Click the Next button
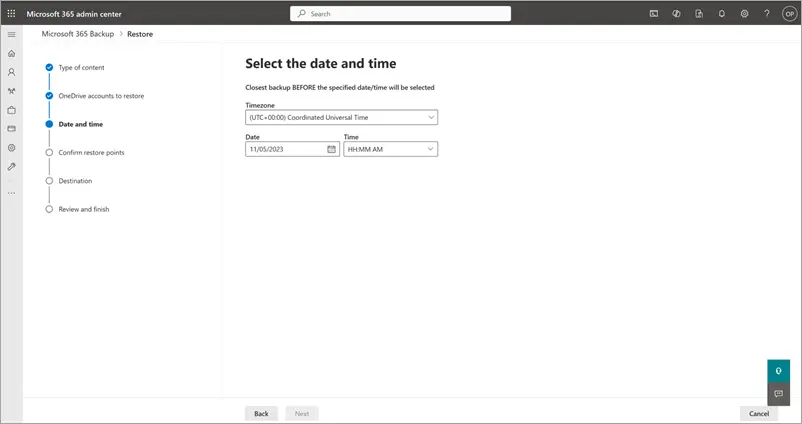The height and width of the screenshot is (424, 802). [x=302, y=413]
